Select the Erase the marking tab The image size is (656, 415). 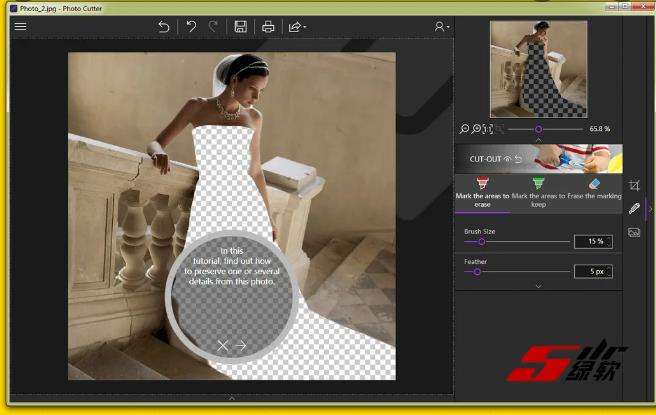[594, 191]
